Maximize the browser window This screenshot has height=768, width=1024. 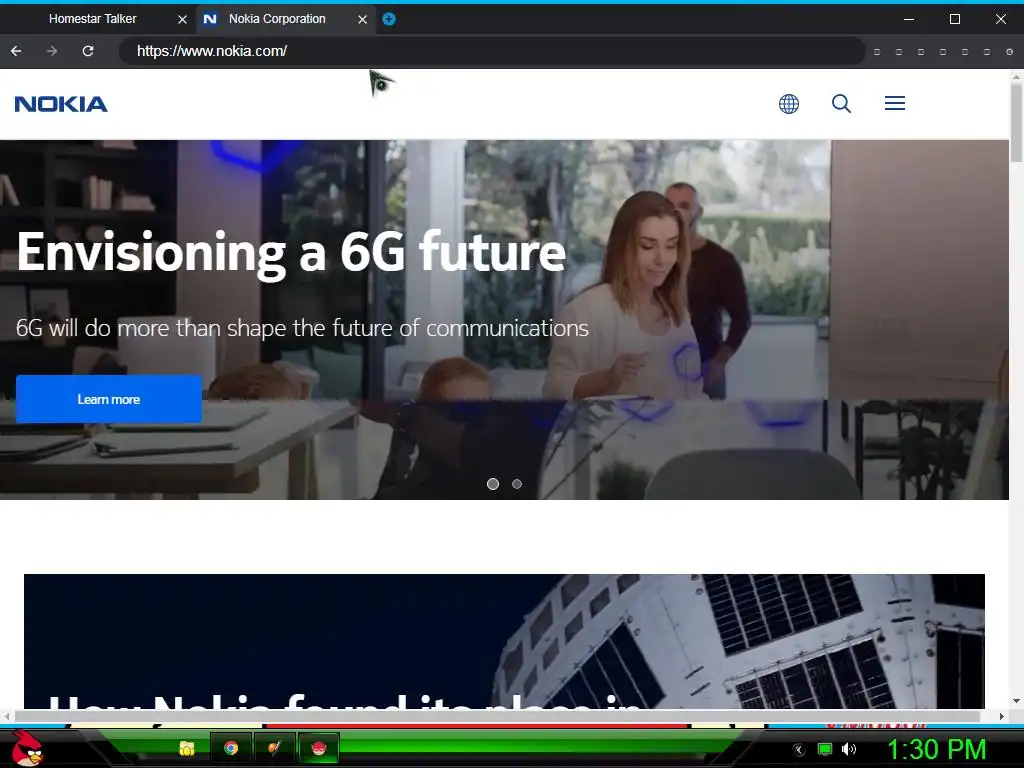tap(955, 19)
